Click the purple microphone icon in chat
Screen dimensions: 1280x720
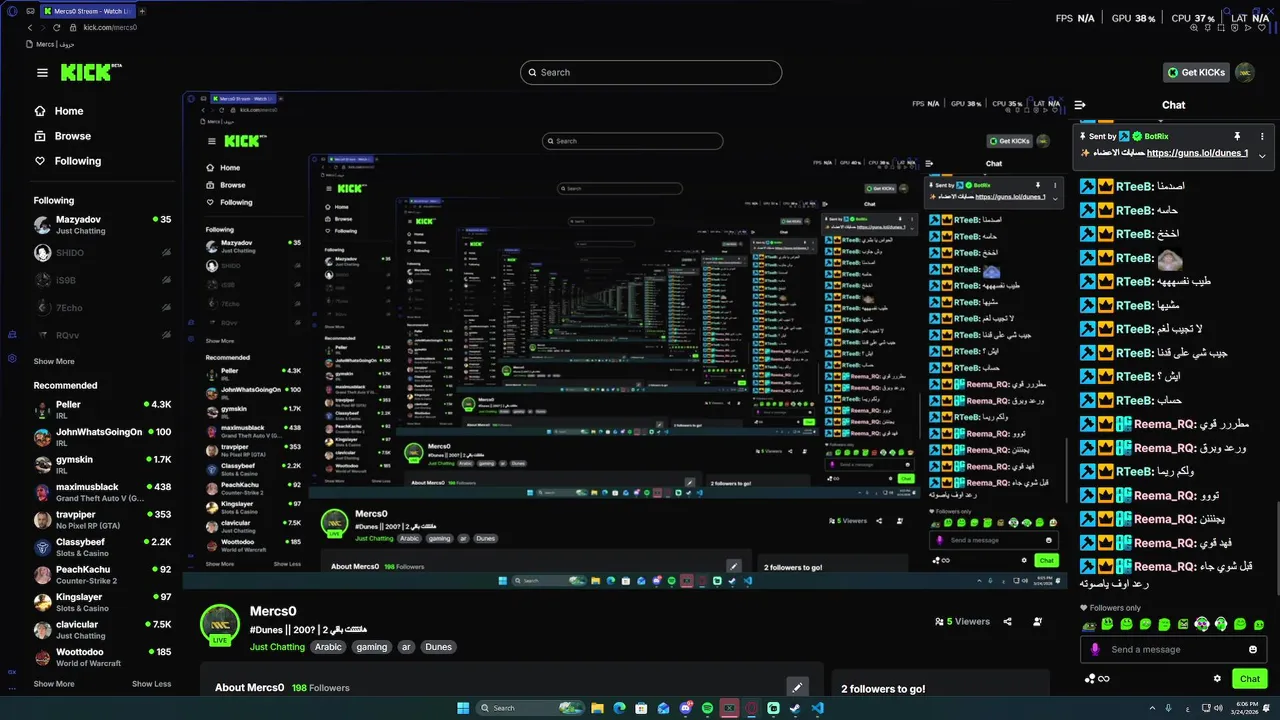[x=1095, y=649]
